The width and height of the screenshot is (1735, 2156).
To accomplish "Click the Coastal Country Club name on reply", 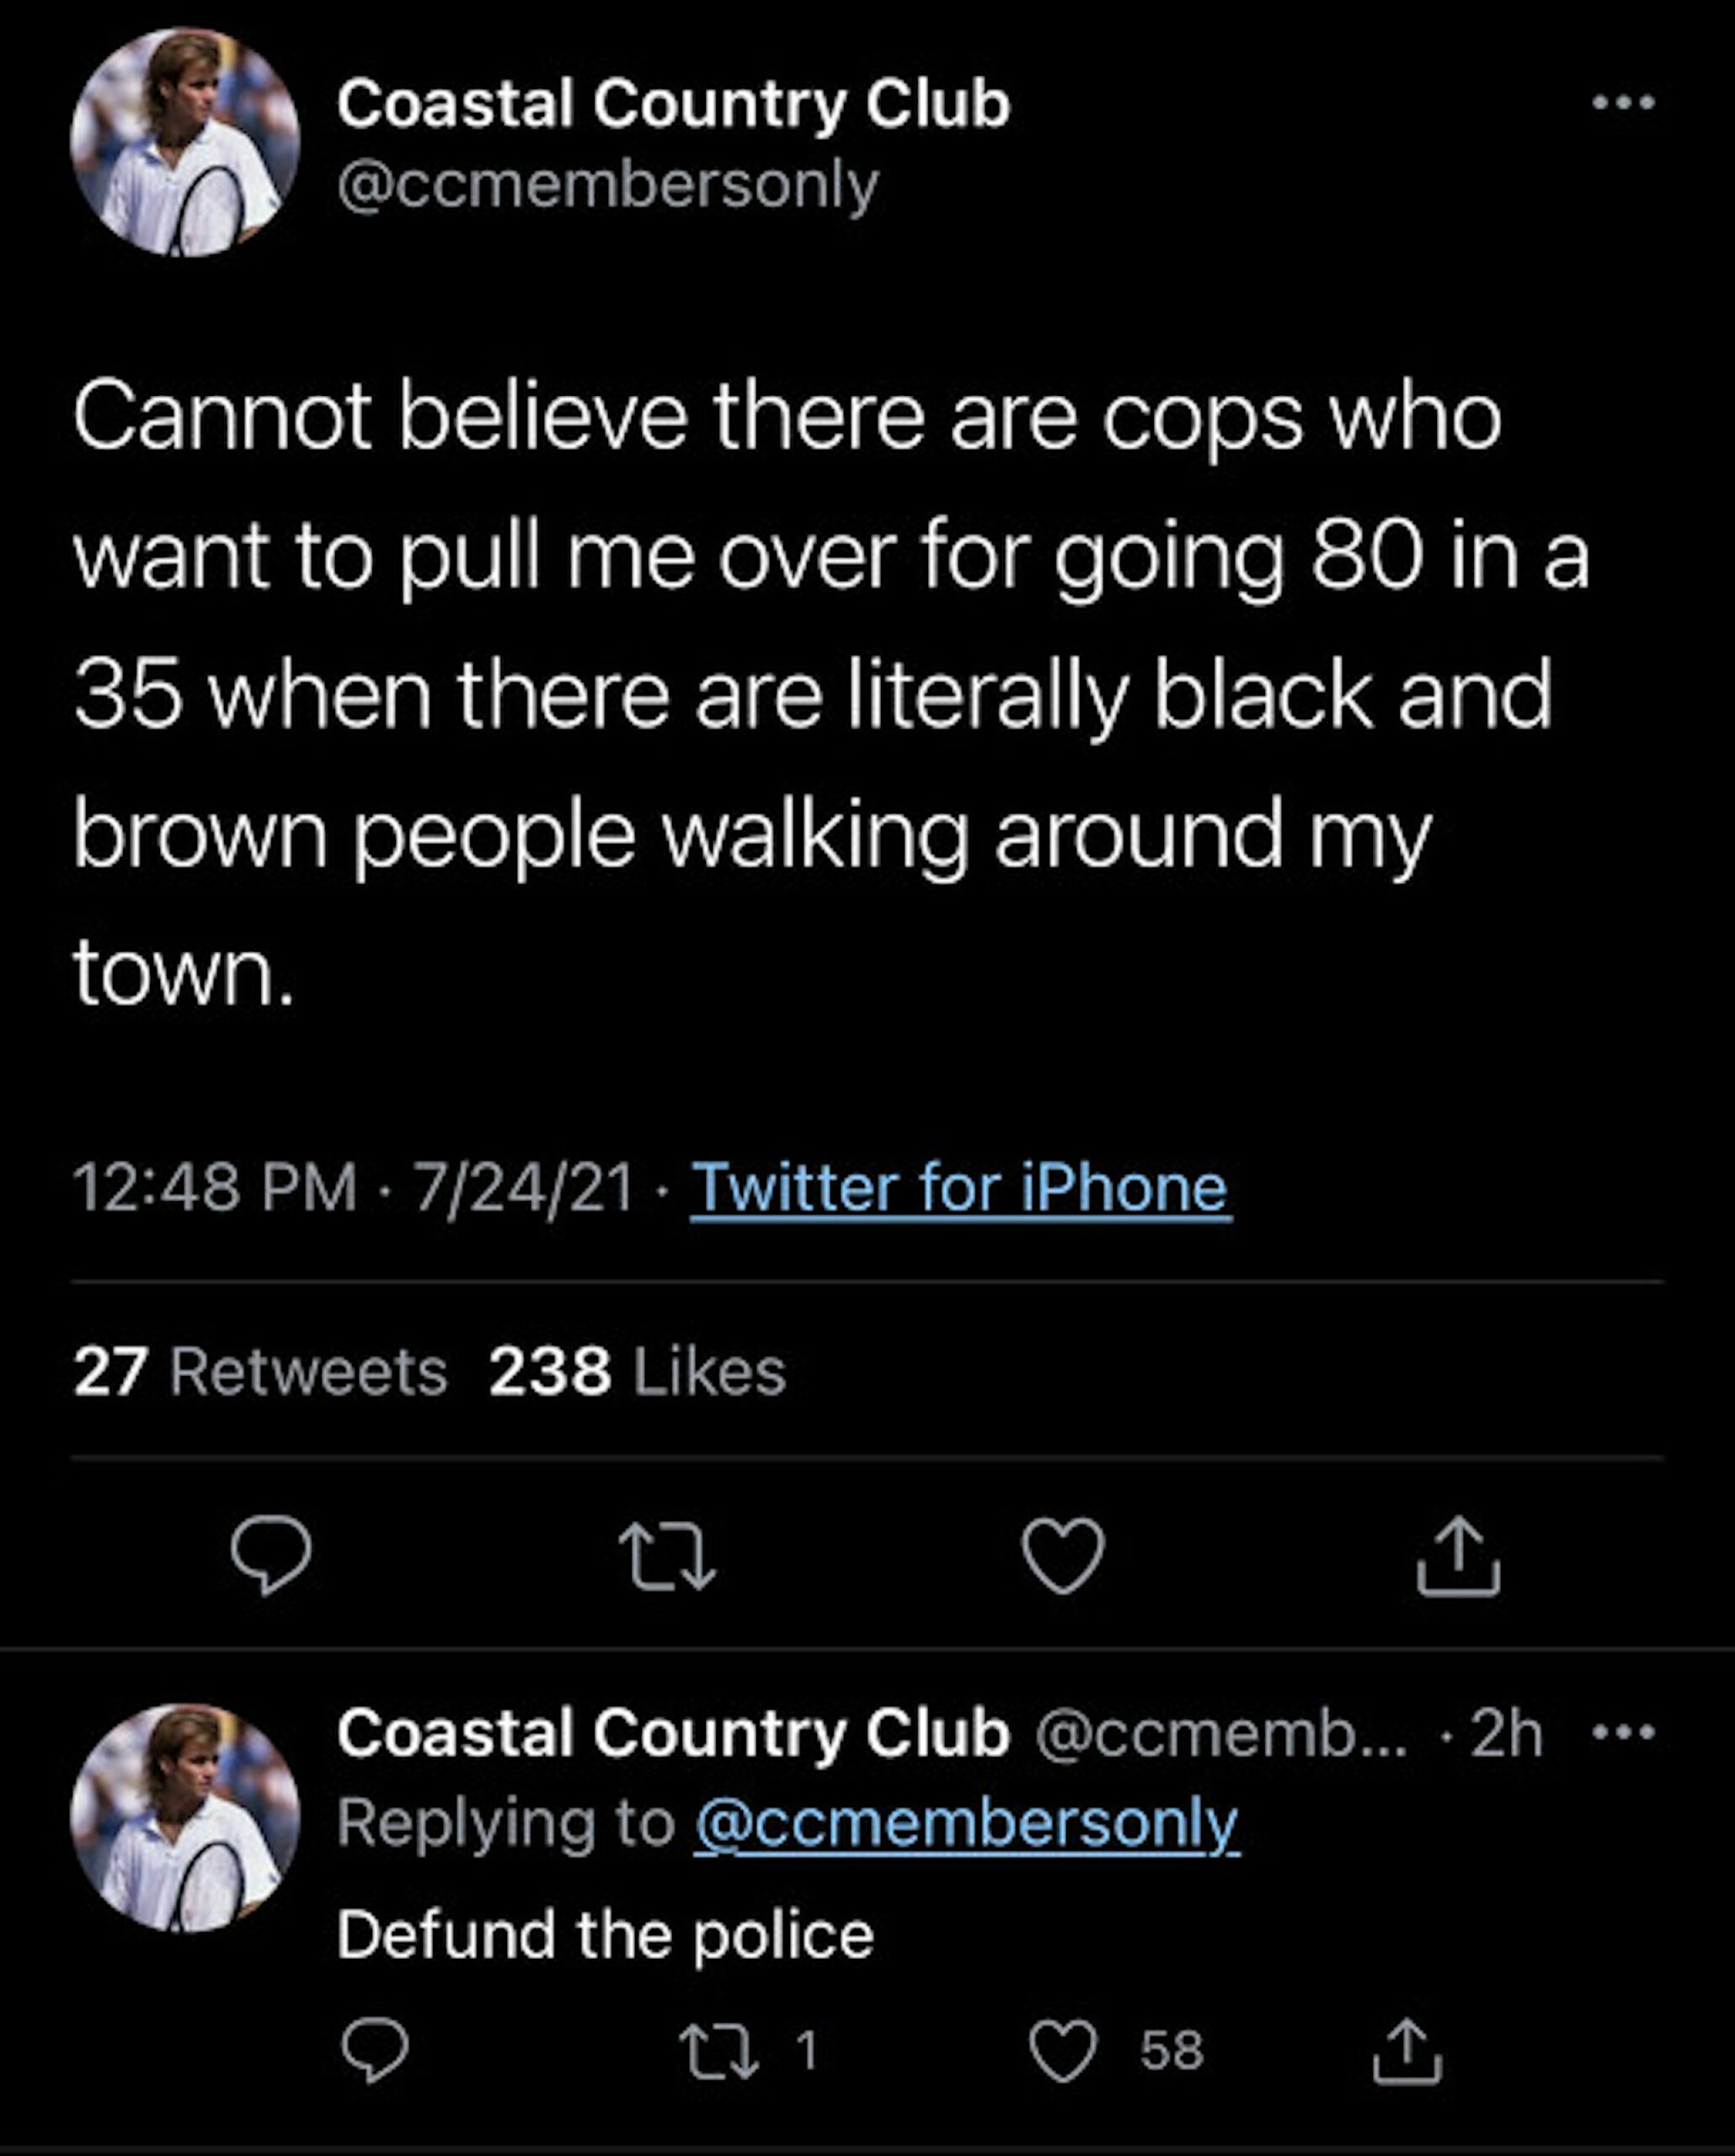I will click(673, 1733).
